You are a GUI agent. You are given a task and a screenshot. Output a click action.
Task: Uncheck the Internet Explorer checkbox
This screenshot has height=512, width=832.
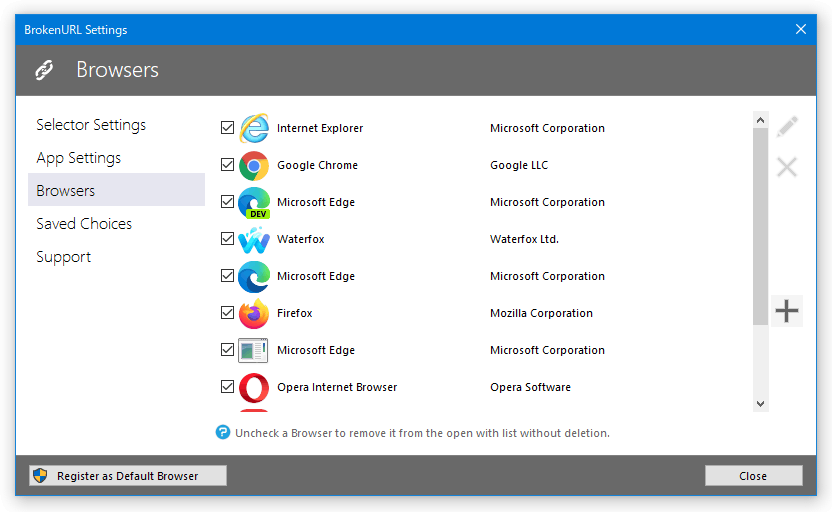(x=228, y=128)
